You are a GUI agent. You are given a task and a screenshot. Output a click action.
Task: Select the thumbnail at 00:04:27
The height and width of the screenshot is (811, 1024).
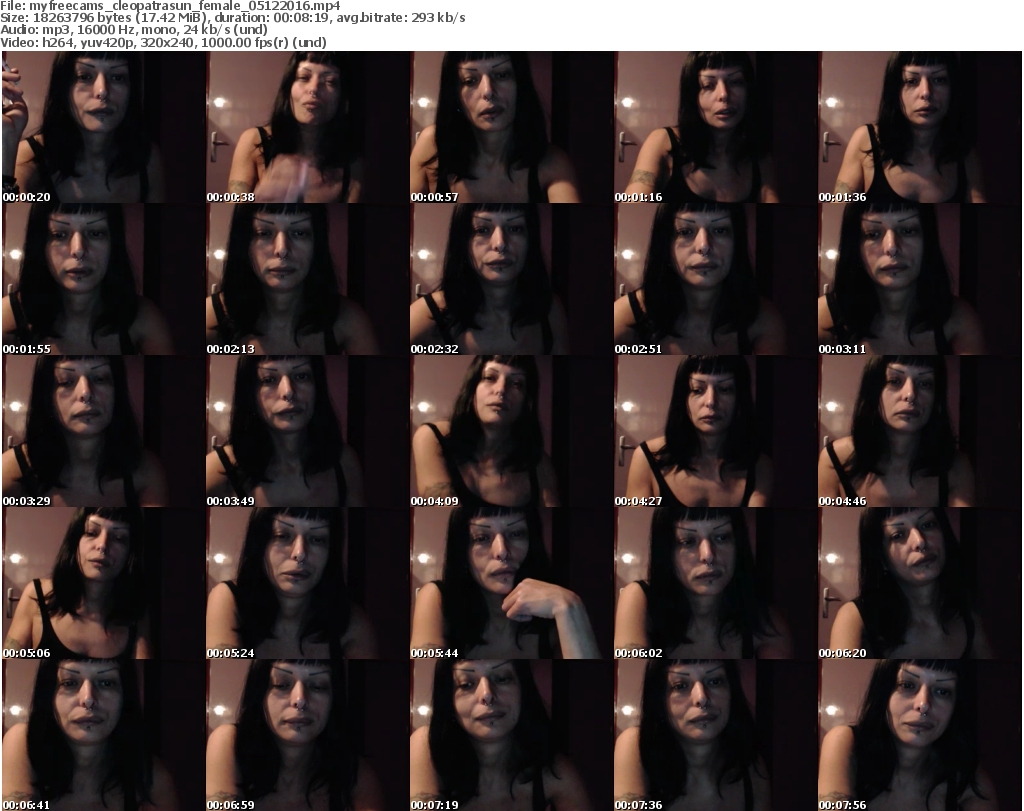pyautogui.click(x=713, y=431)
